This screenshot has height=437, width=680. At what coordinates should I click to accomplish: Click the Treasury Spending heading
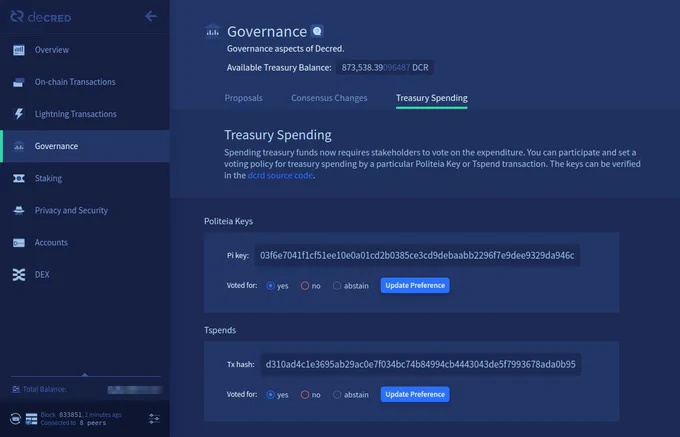[x=278, y=135]
